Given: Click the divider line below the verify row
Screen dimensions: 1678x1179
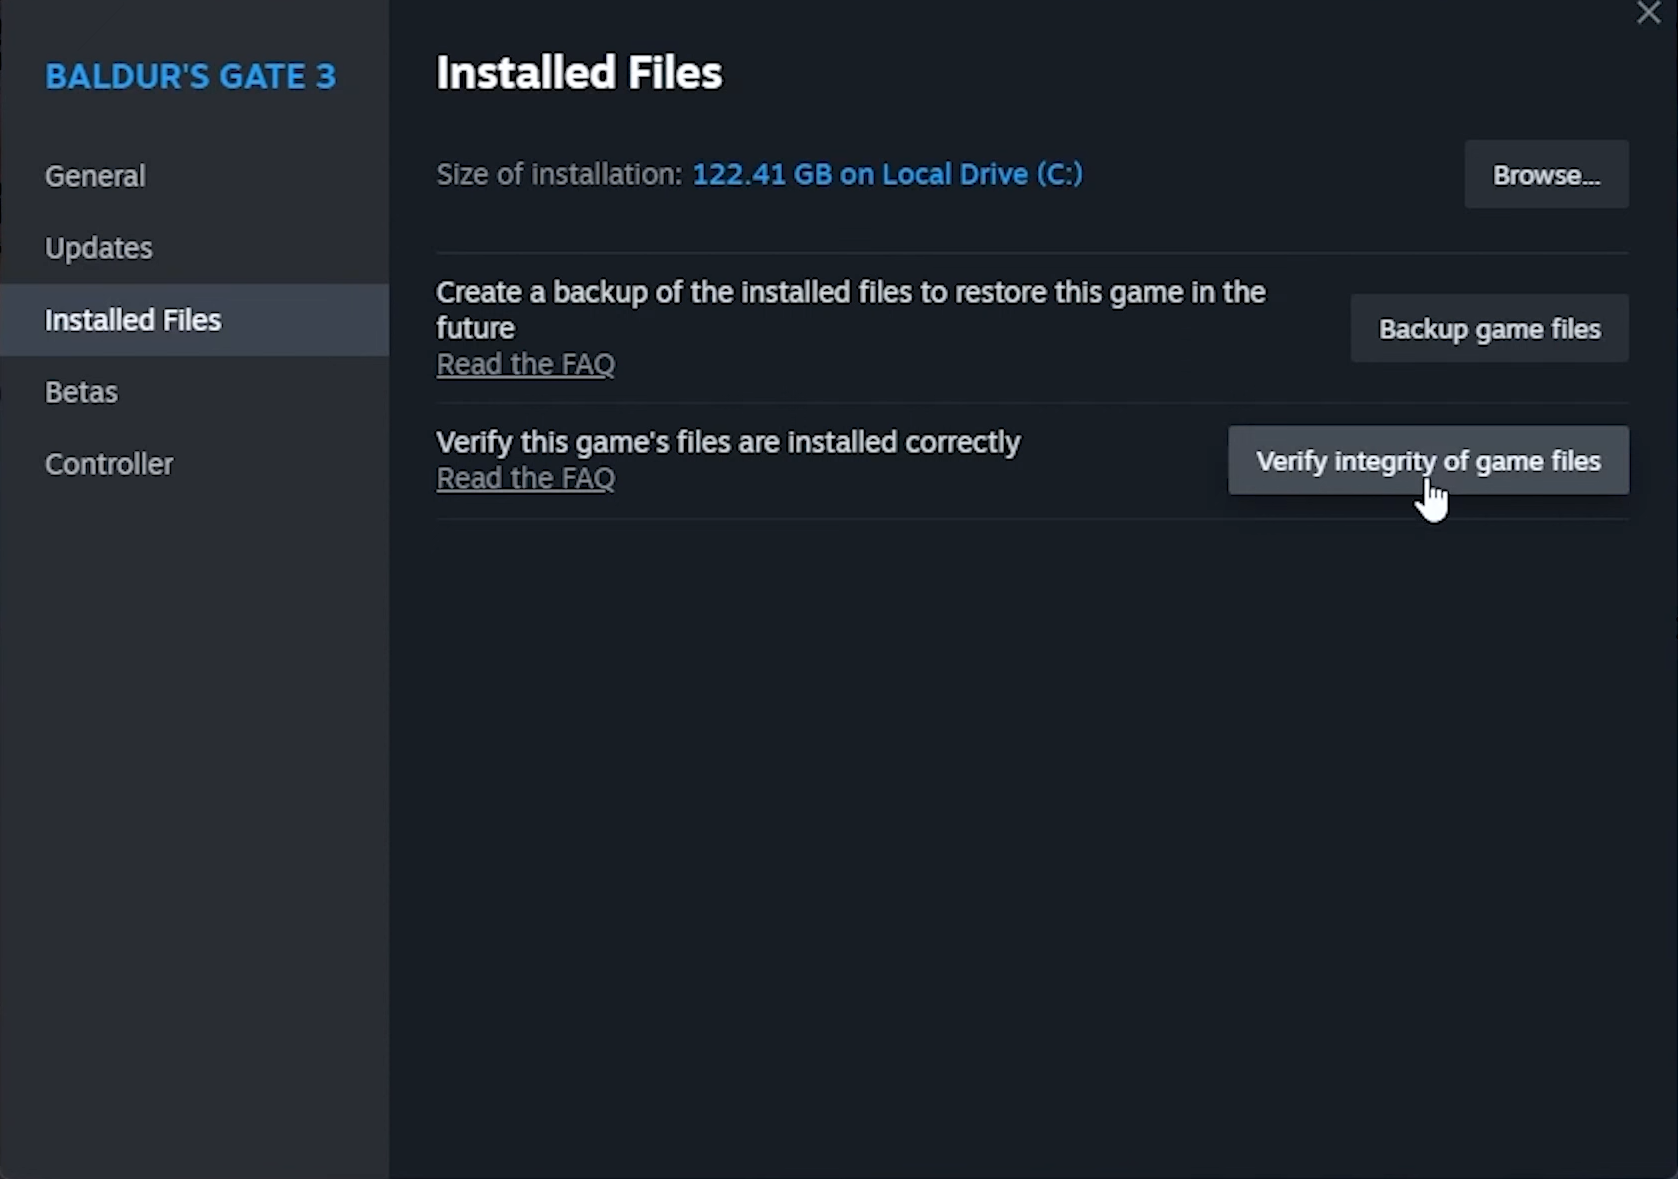Looking at the screenshot, I should (x=1032, y=519).
